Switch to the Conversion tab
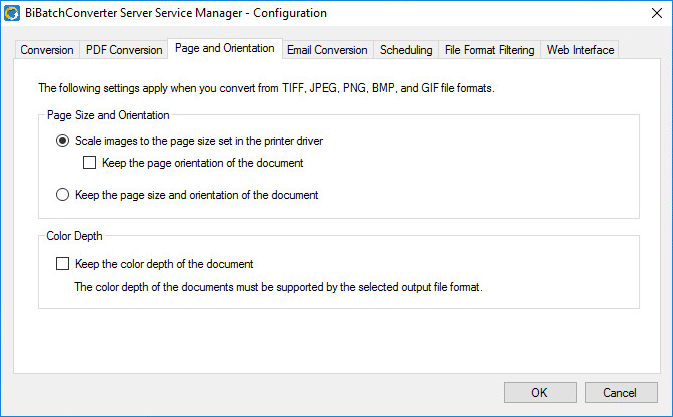 46,50
